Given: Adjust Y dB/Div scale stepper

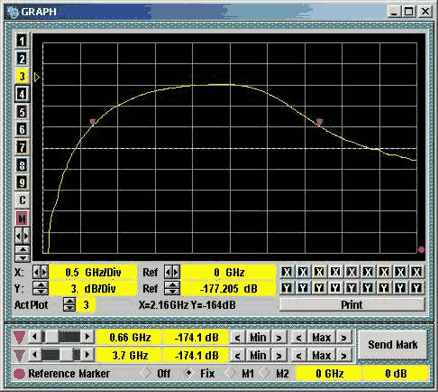Looking at the screenshot, I should coord(40,288).
